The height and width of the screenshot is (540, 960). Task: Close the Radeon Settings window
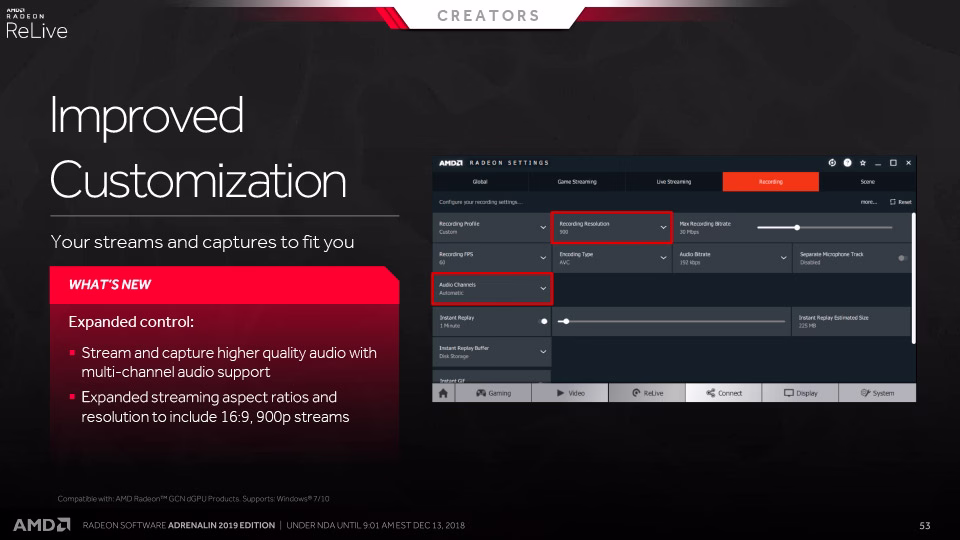click(909, 163)
